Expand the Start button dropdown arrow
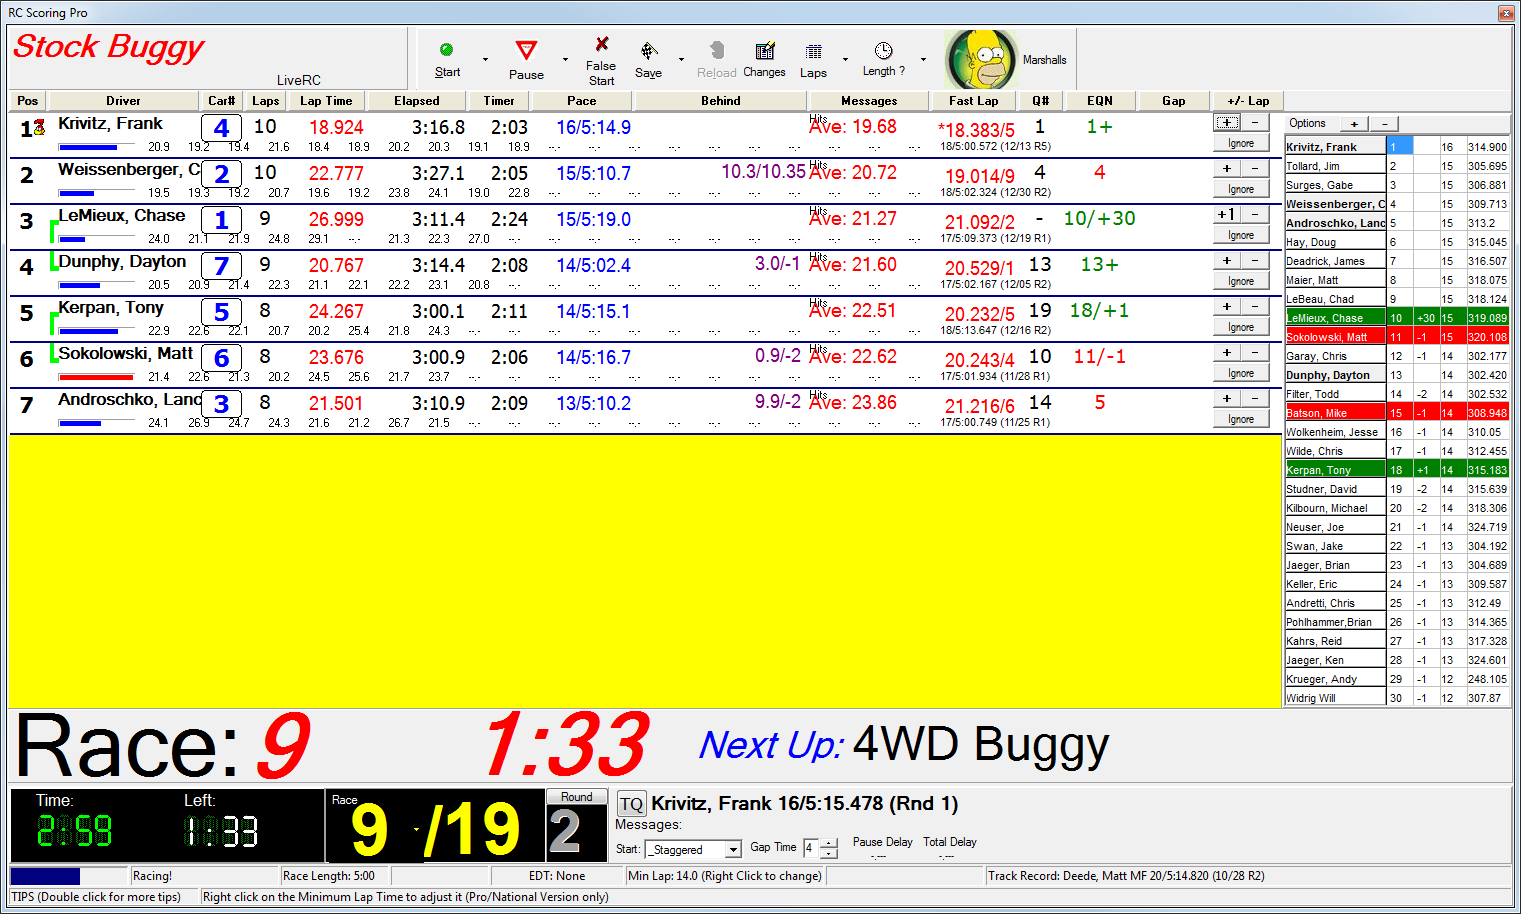 tap(486, 60)
